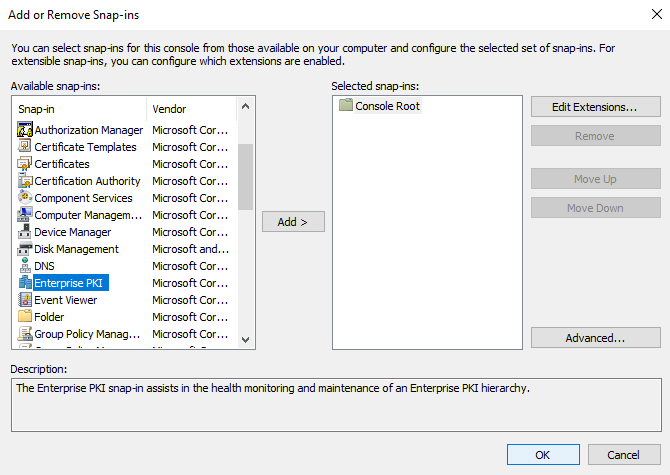This screenshot has height=475, width=670.
Task: Click the Certificate Templates icon
Action: tap(26, 147)
